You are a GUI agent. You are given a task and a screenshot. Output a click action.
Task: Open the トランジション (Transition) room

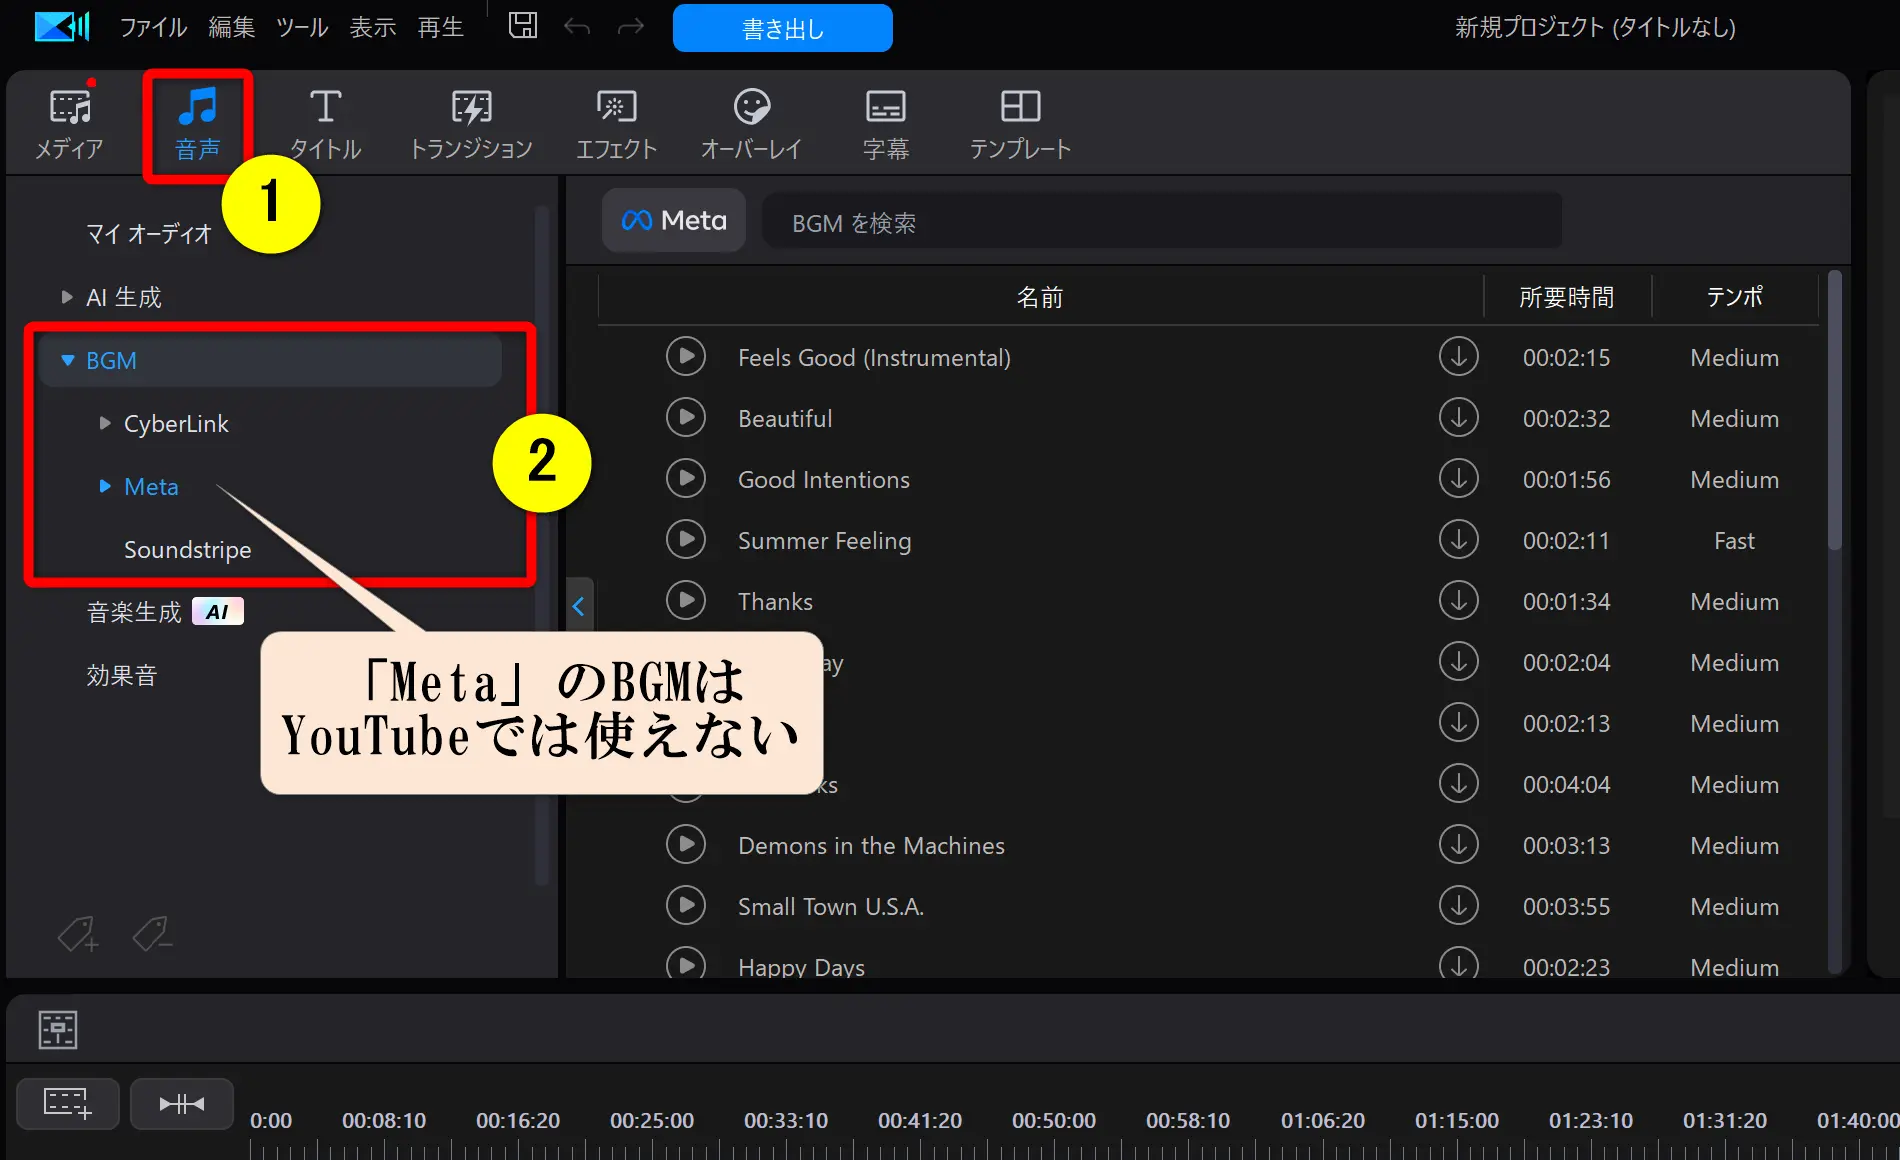pos(471,125)
